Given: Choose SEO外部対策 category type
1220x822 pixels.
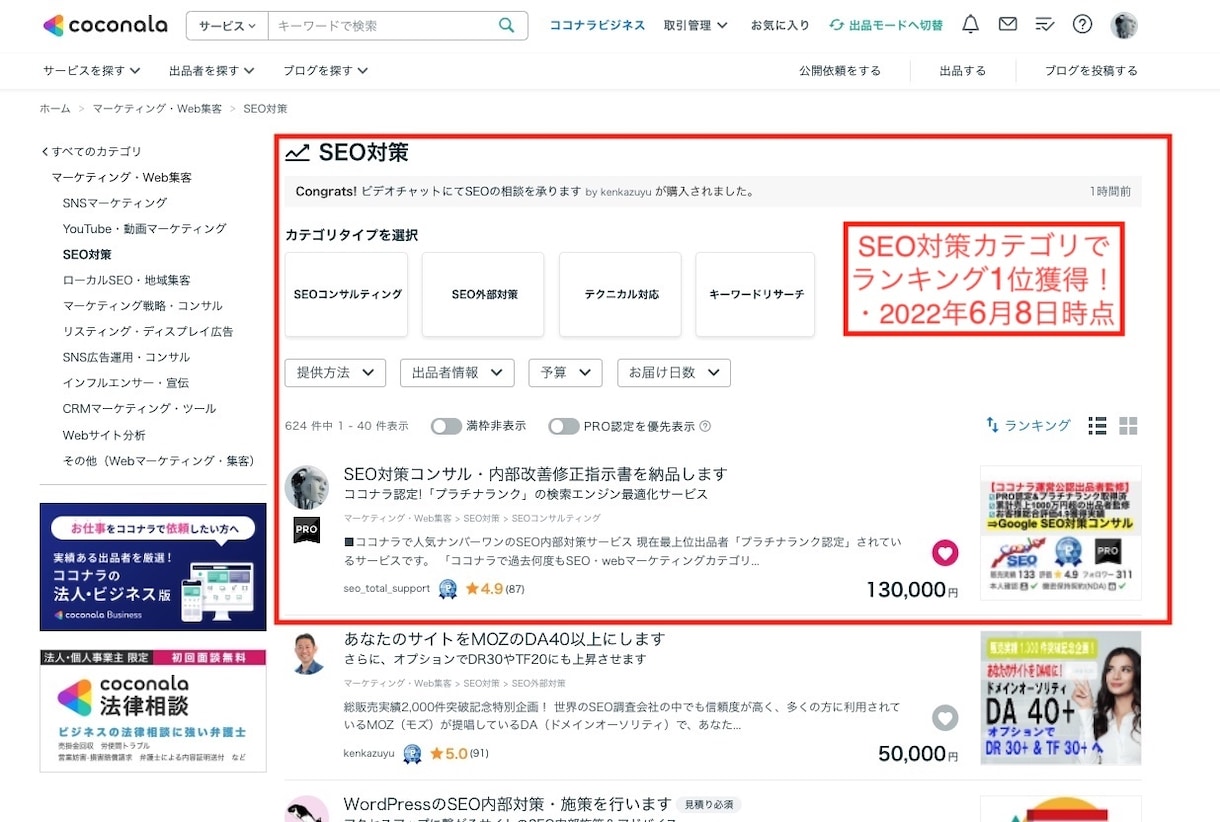Looking at the screenshot, I should point(483,294).
